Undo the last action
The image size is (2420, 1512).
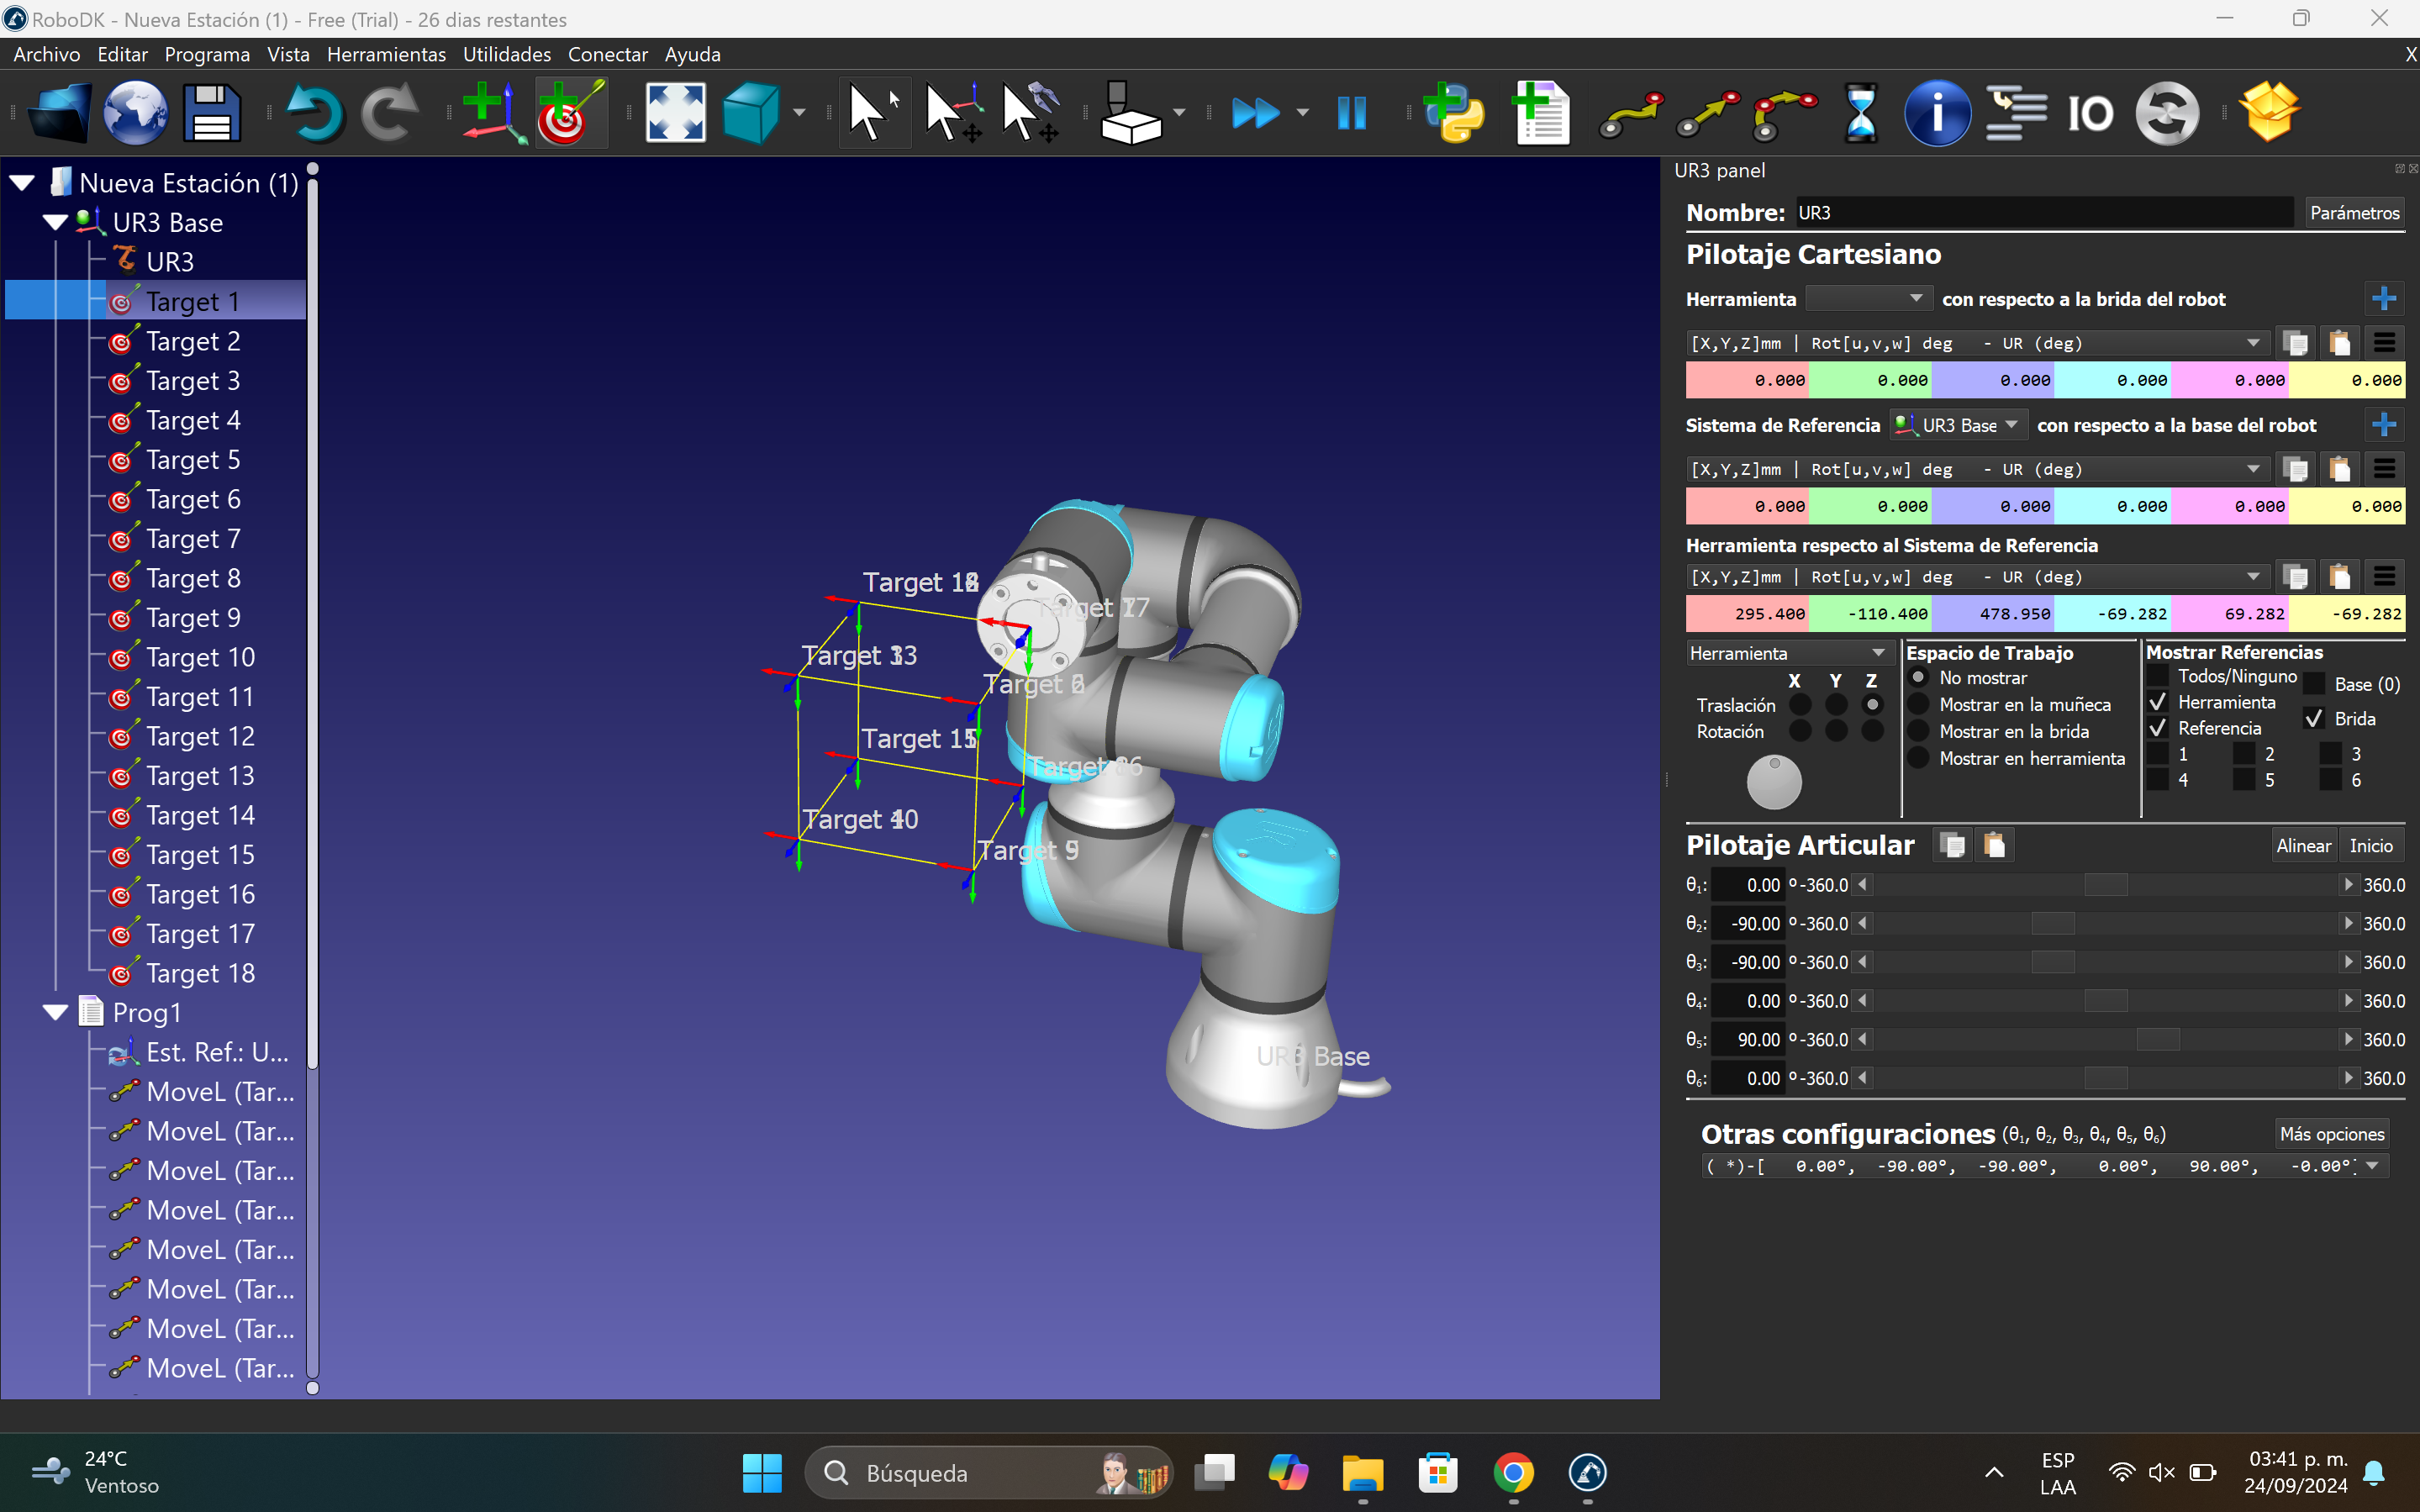315,113
